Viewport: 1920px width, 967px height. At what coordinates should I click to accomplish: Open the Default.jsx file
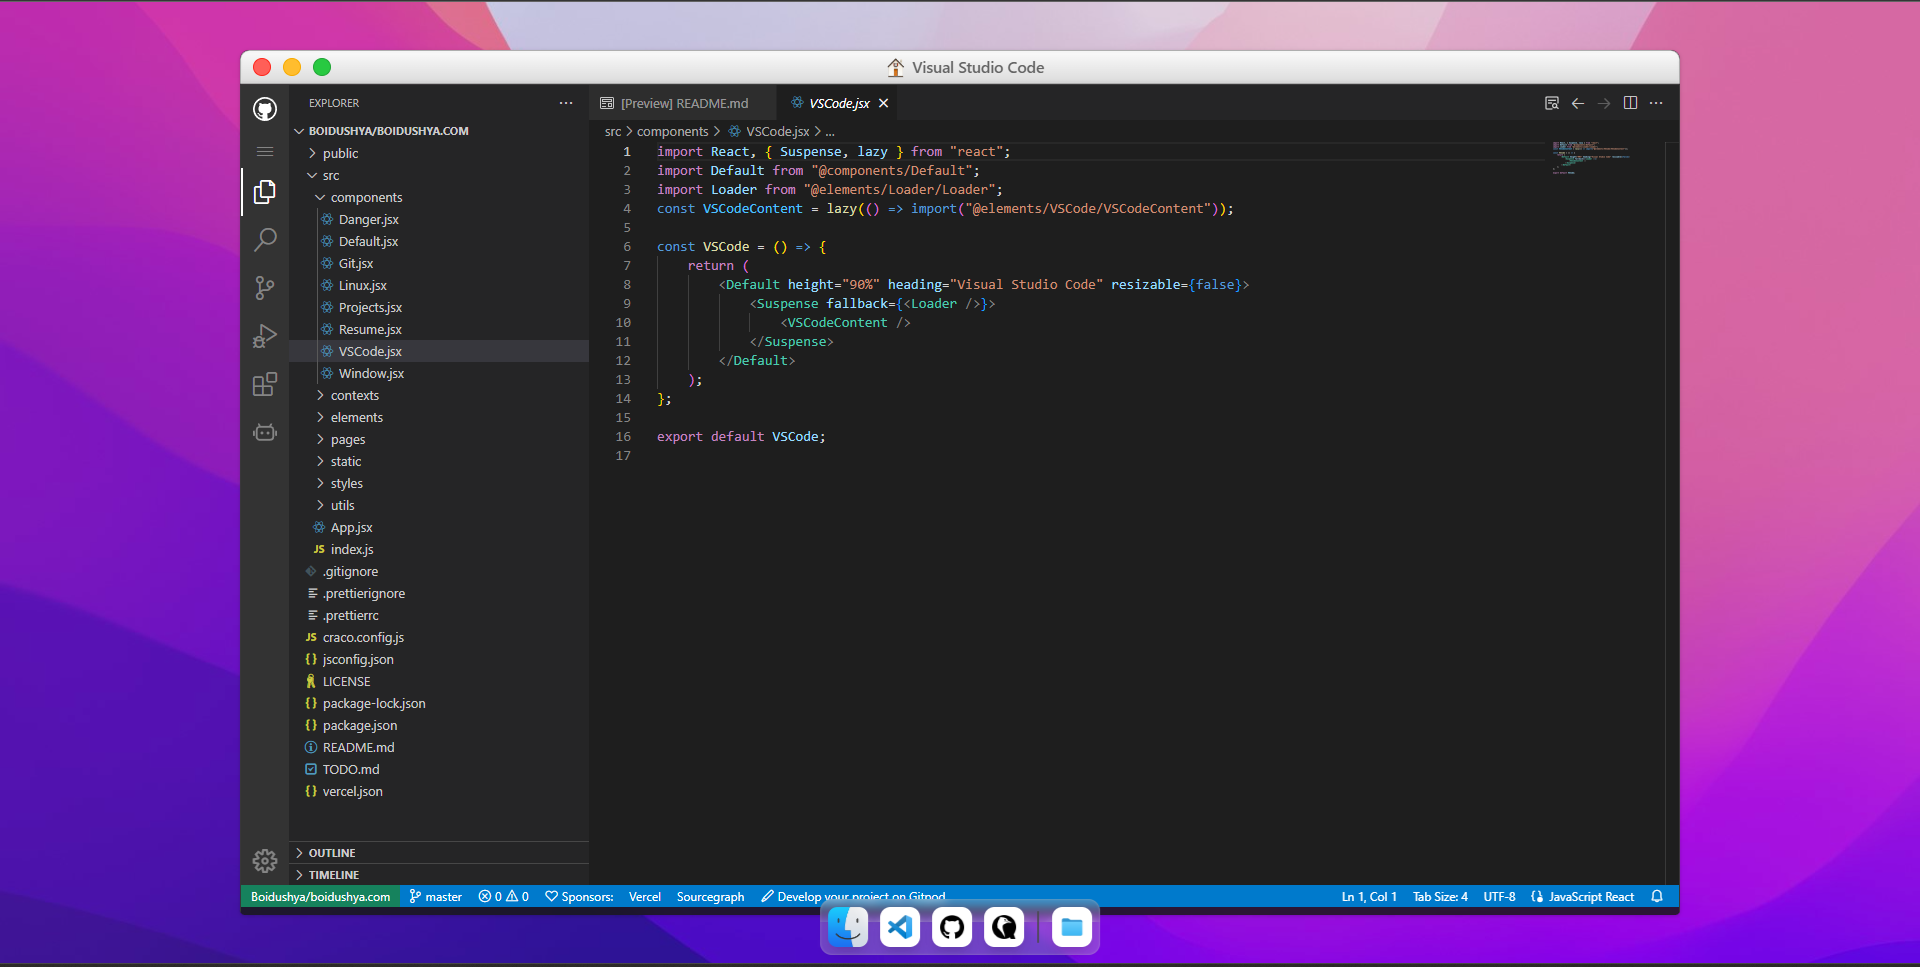click(439, 241)
